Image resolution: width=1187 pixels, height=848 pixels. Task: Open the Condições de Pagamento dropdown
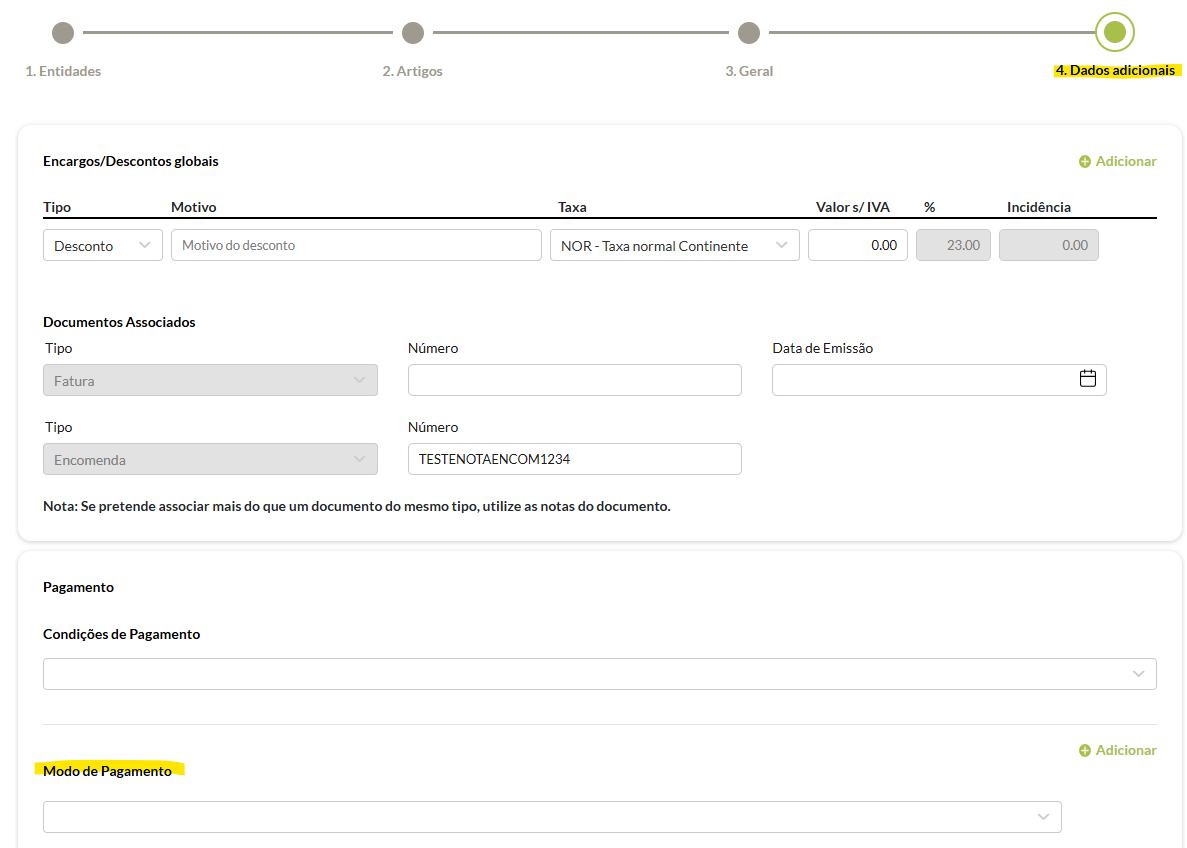pos(599,674)
